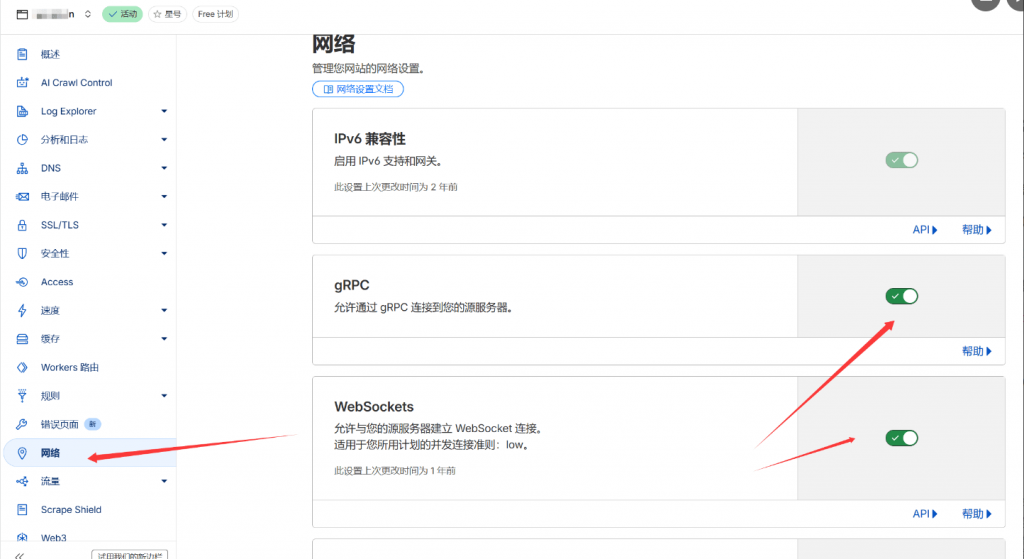This screenshot has height=559, width=1024.
Task: Click text 此设置上次更改时间为 2 年前
Action: point(396,187)
